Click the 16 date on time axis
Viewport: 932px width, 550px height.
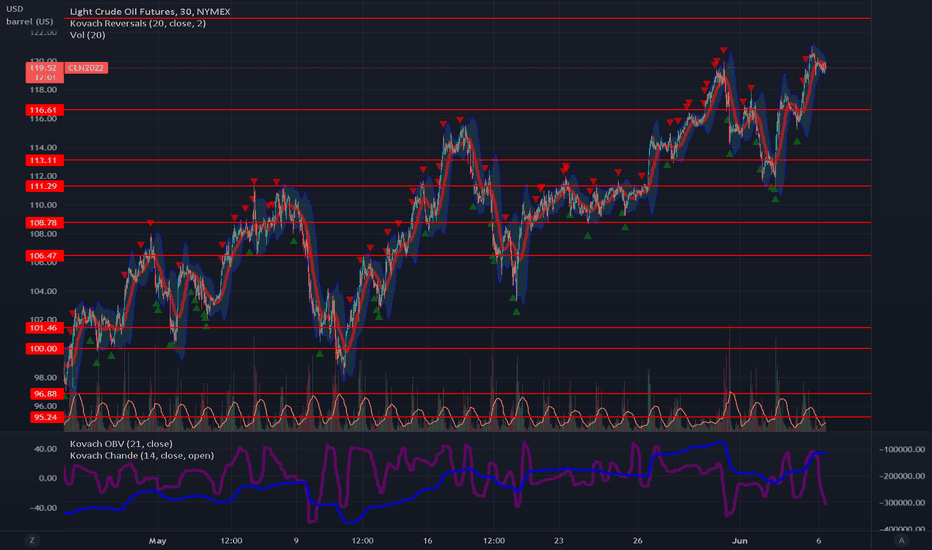pos(427,540)
